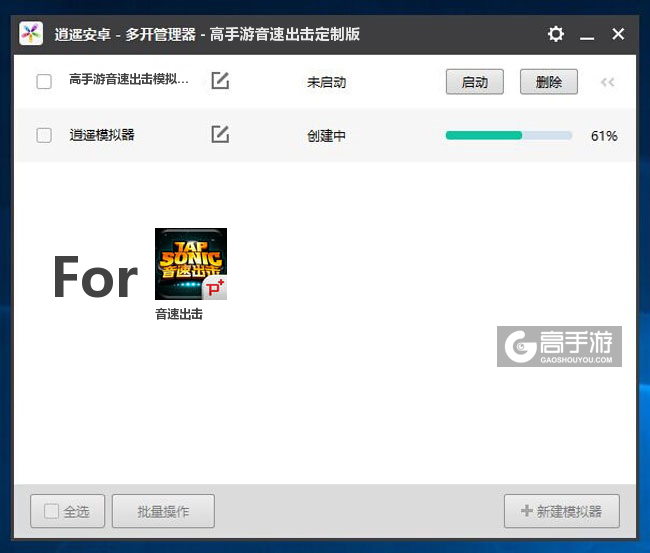This screenshot has width=650, height=553.
Task: Click the 61% creation progress bar
Action: coord(509,135)
